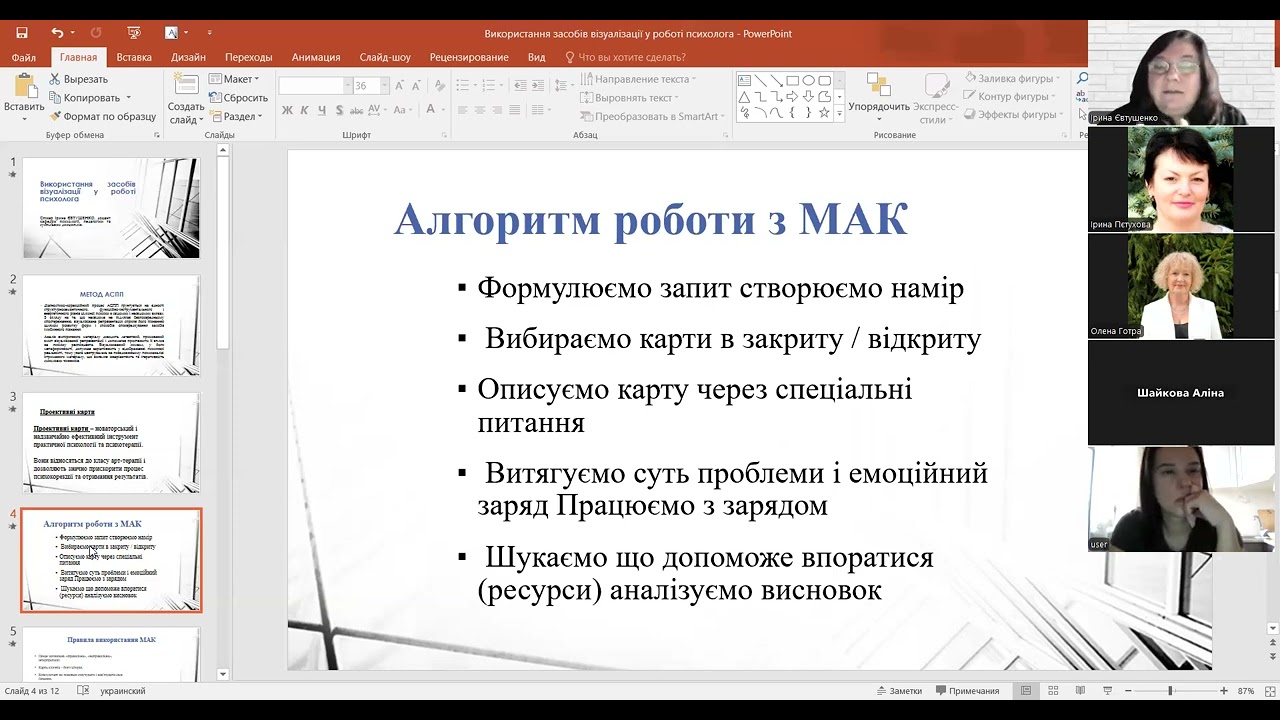The width and height of the screenshot is (1280, 720).
Task: Adjust the zoom slider handle
Action: [1170, 691]
